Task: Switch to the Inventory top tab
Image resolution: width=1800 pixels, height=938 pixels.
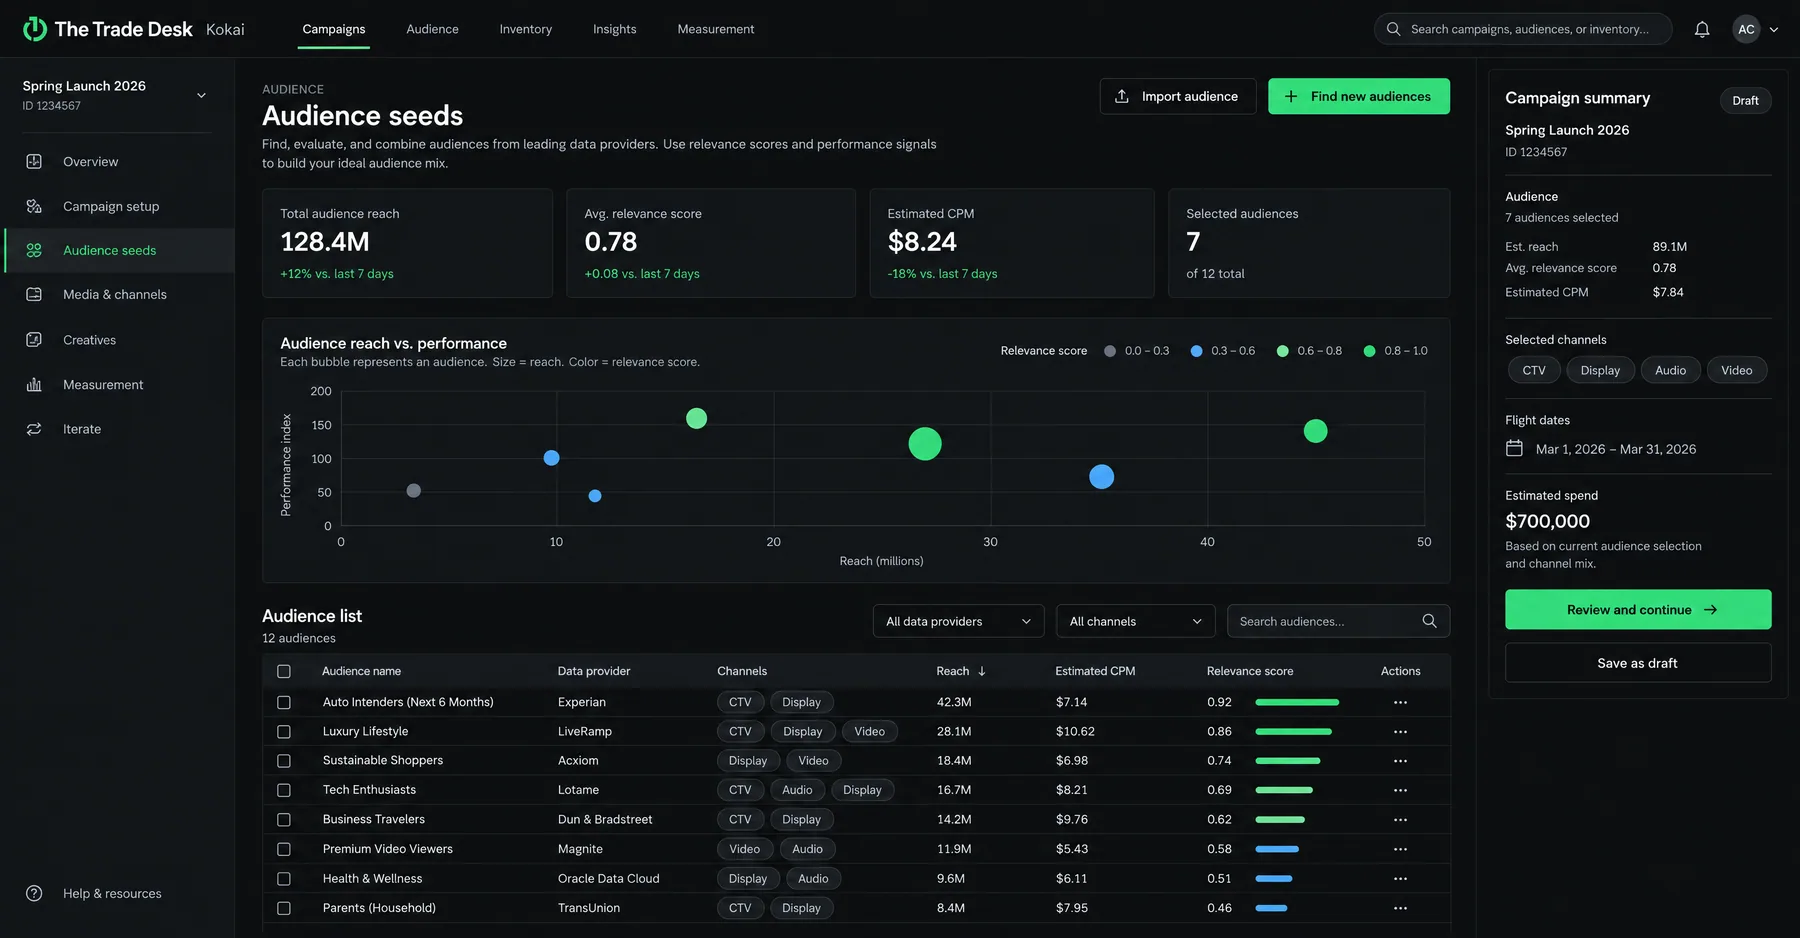Action: tap(526, 29)
